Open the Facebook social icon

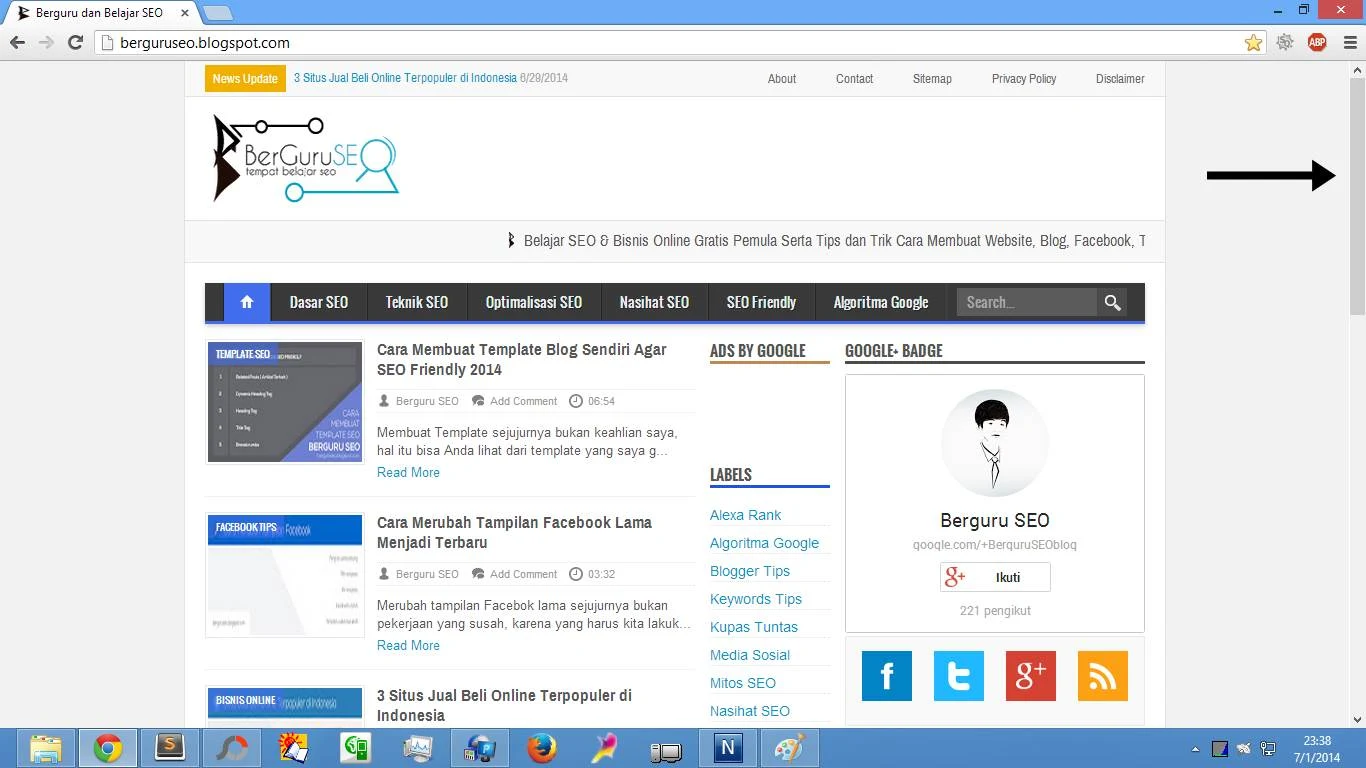click(x=887, y=676)
